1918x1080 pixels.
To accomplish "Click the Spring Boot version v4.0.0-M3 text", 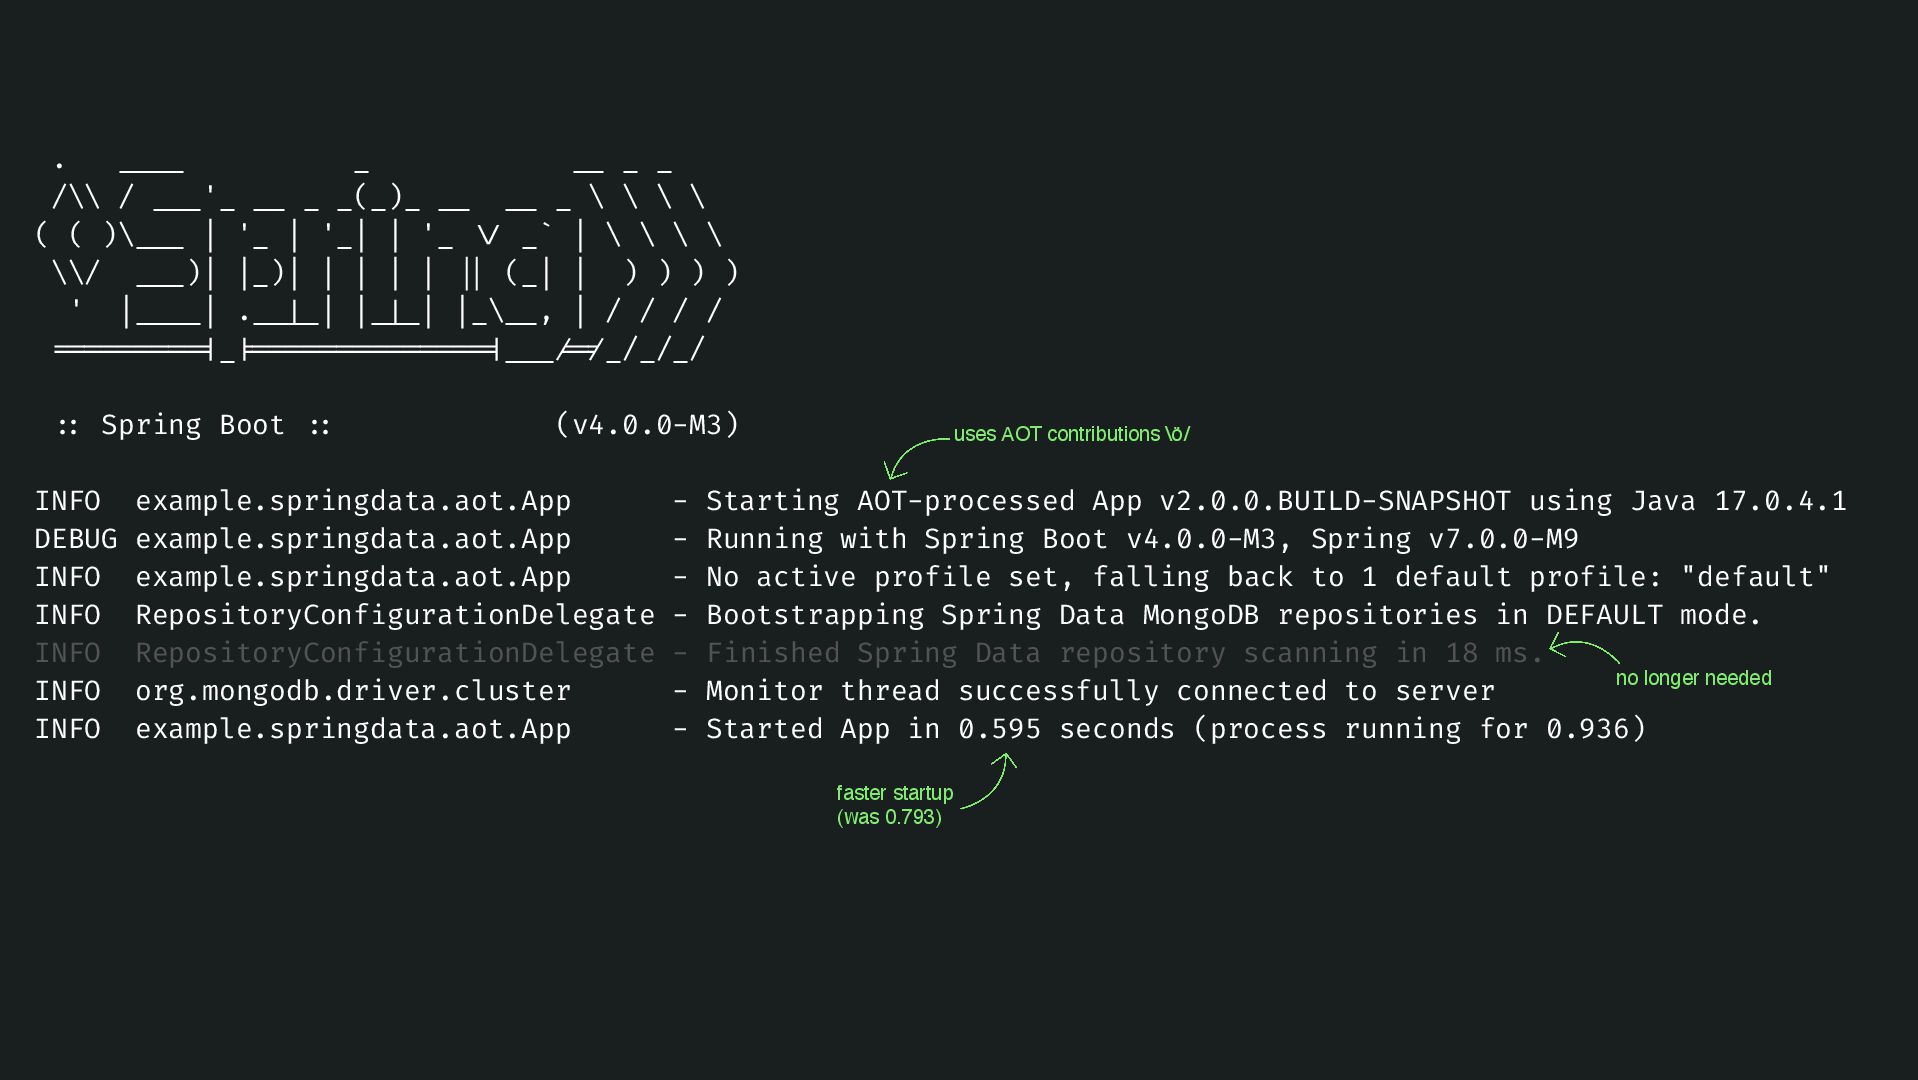I will tap(647, 425).
